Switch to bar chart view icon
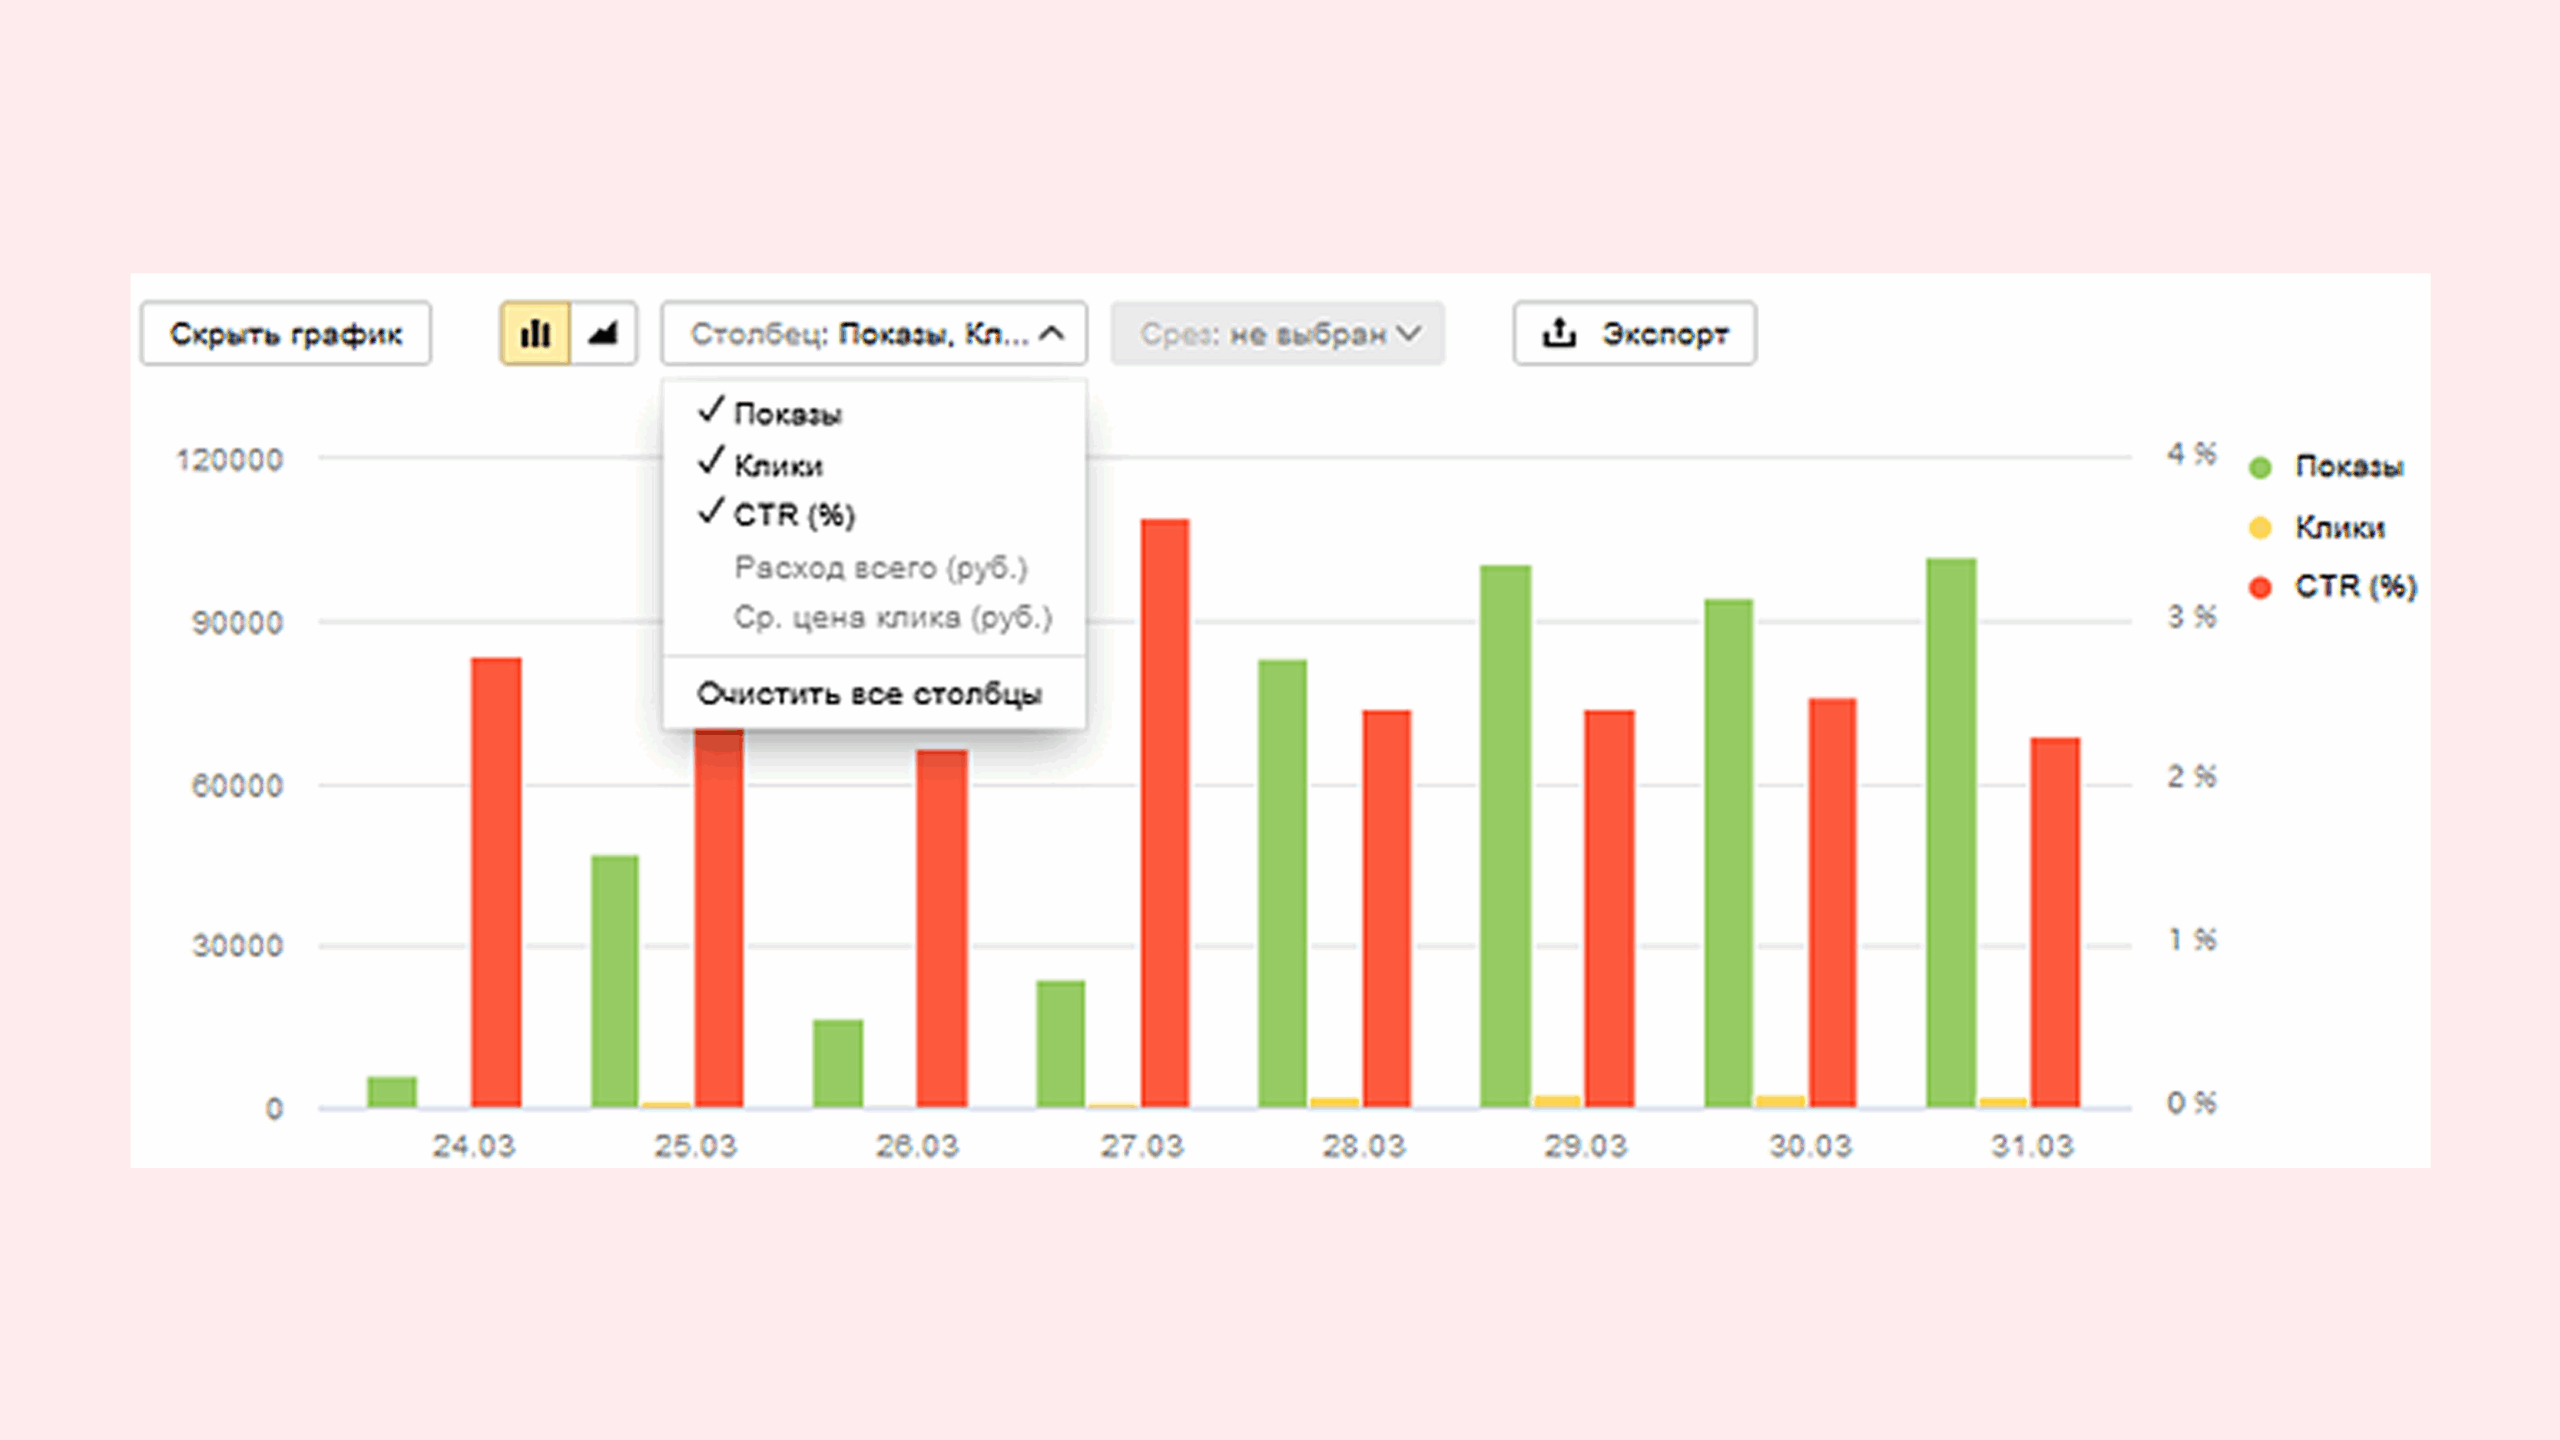Screen dimensions: 2560x1440 (535, 333)
